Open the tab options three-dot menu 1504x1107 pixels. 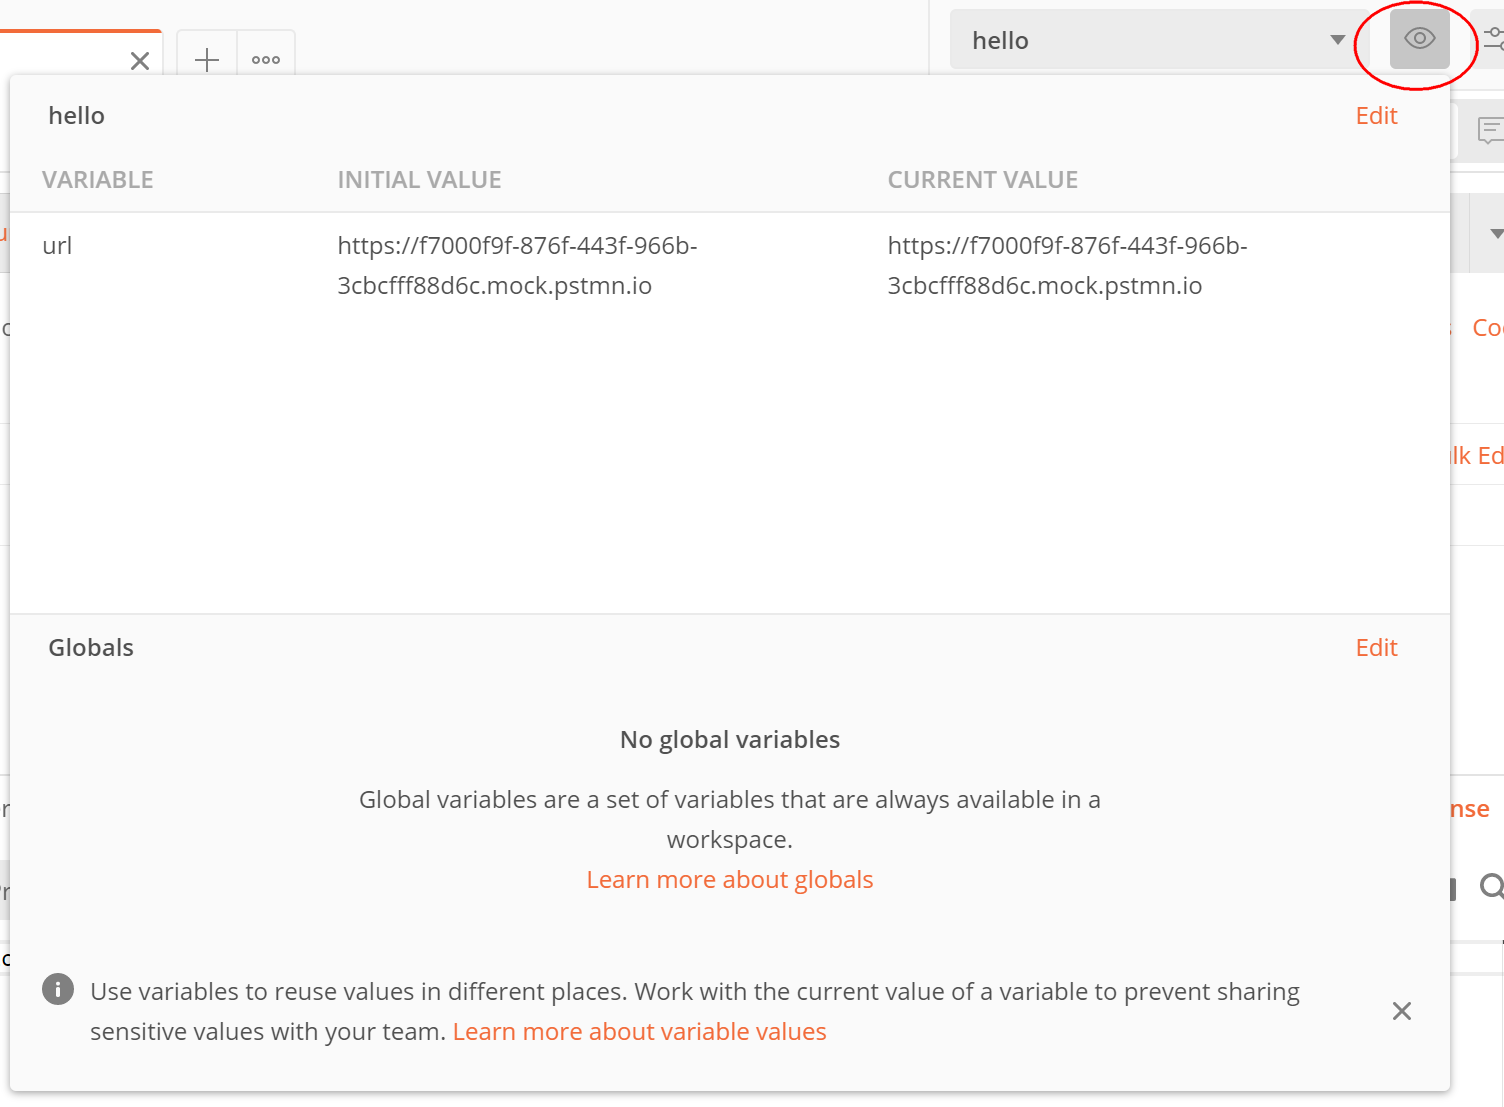pos(266,60)
